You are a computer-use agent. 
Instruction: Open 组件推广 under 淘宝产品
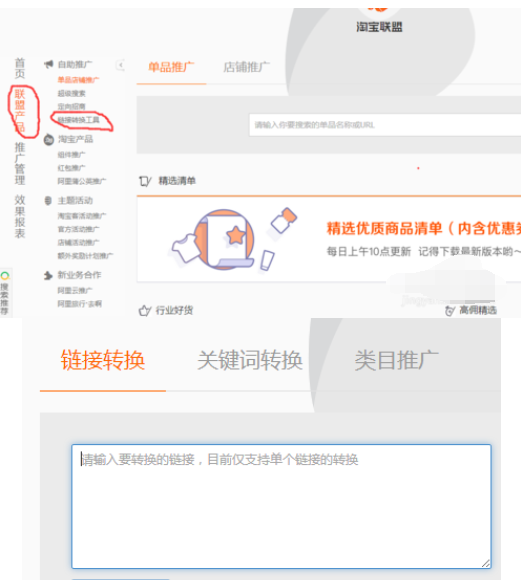72,155
